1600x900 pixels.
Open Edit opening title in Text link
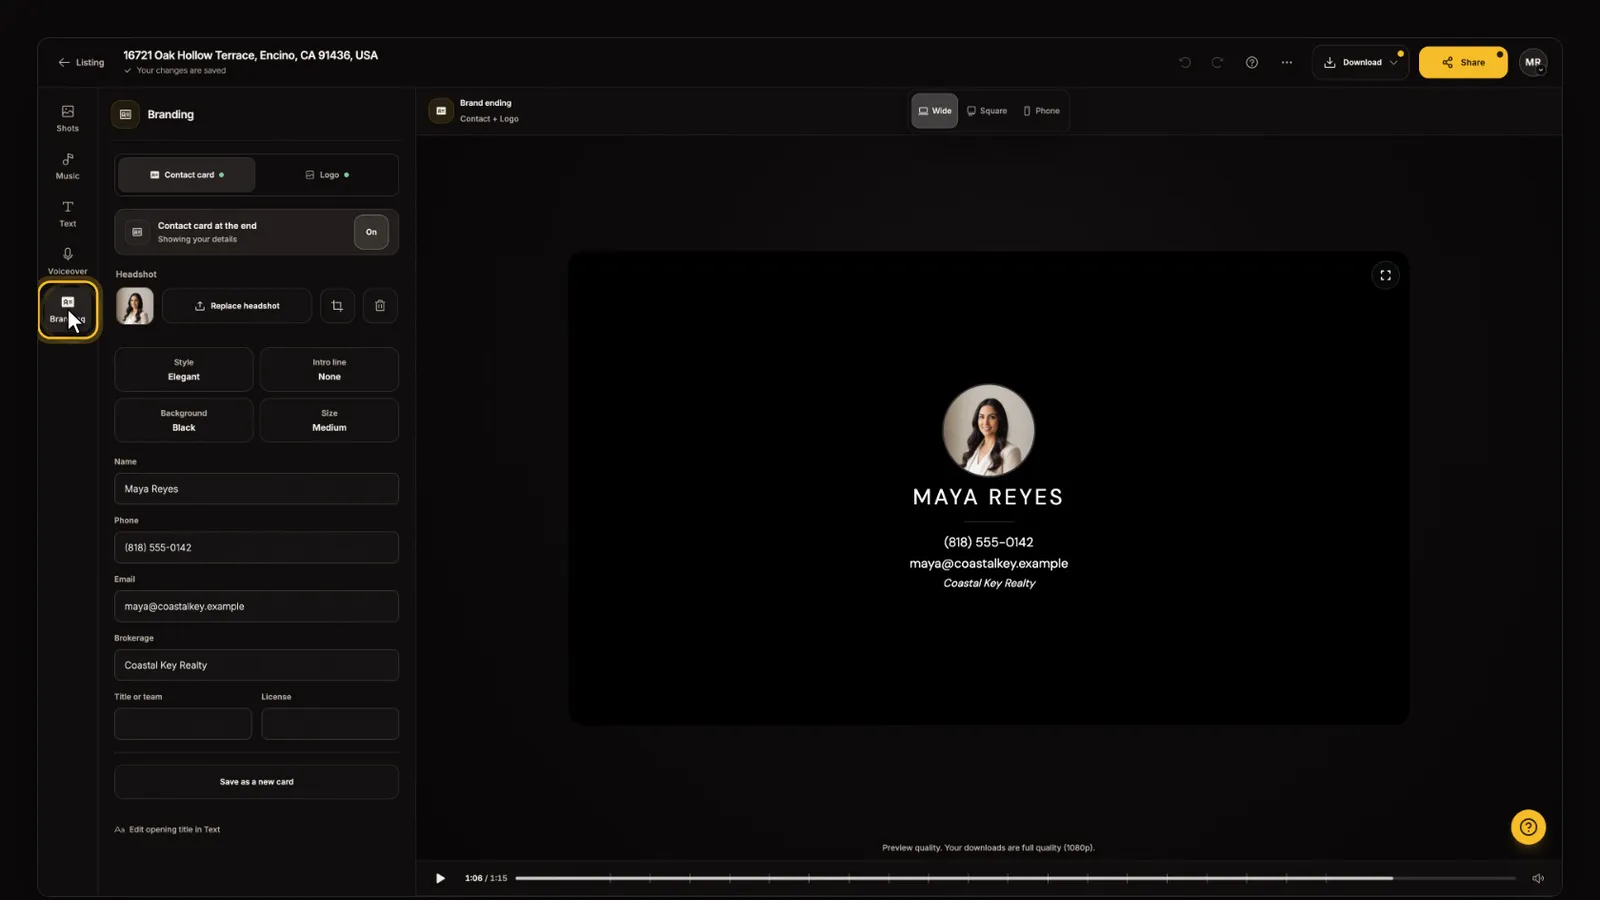pos(167,829)
